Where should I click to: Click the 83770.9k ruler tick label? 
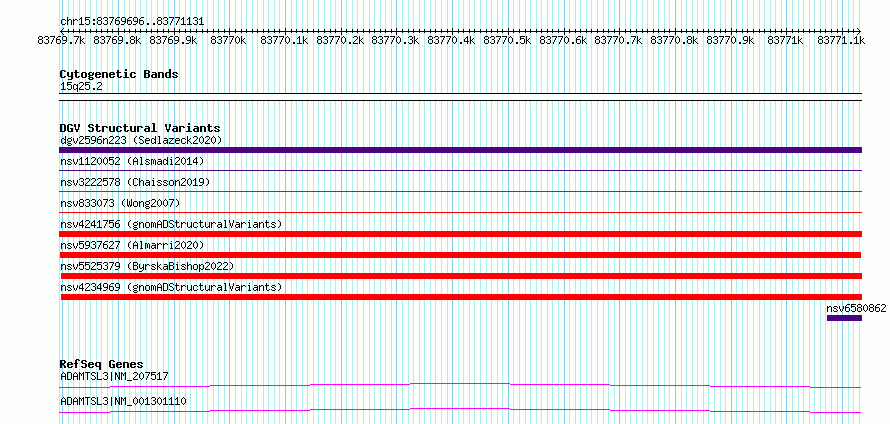point(730,40)
